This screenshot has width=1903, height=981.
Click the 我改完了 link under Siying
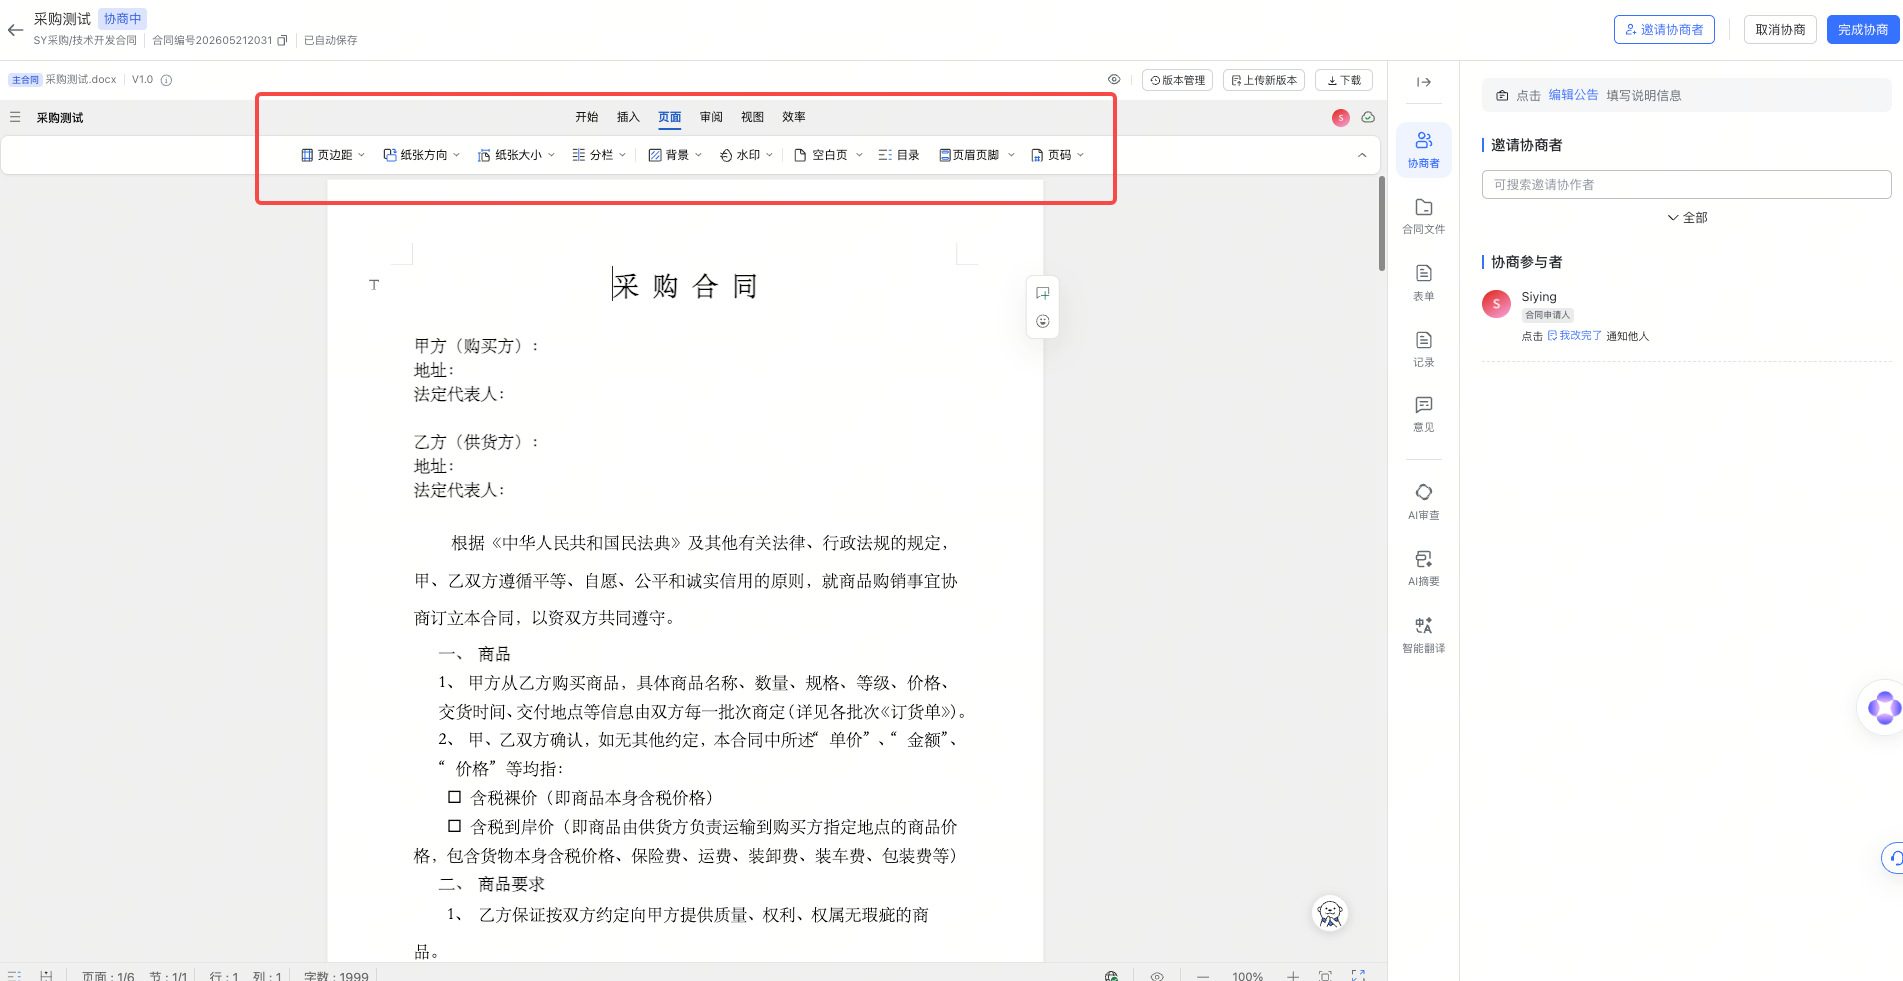1575,336
